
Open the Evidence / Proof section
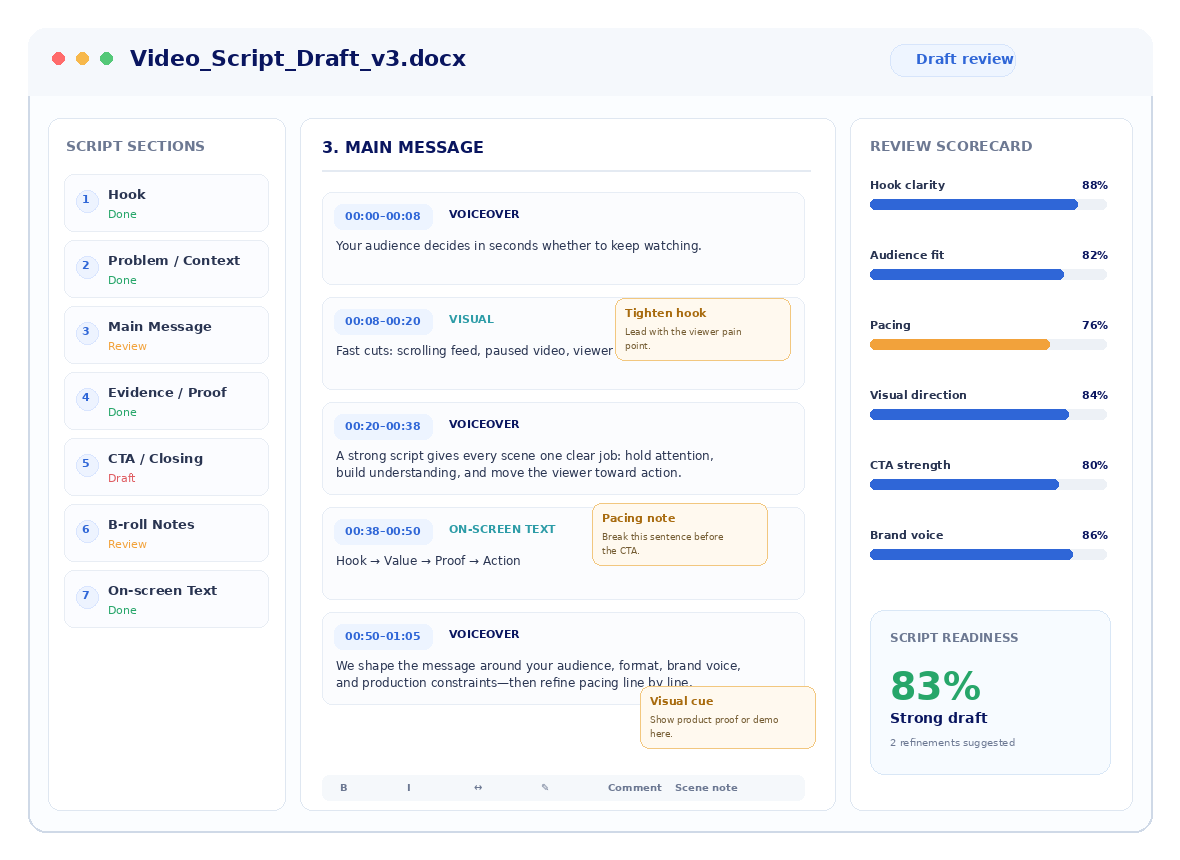tap(166, 401)
